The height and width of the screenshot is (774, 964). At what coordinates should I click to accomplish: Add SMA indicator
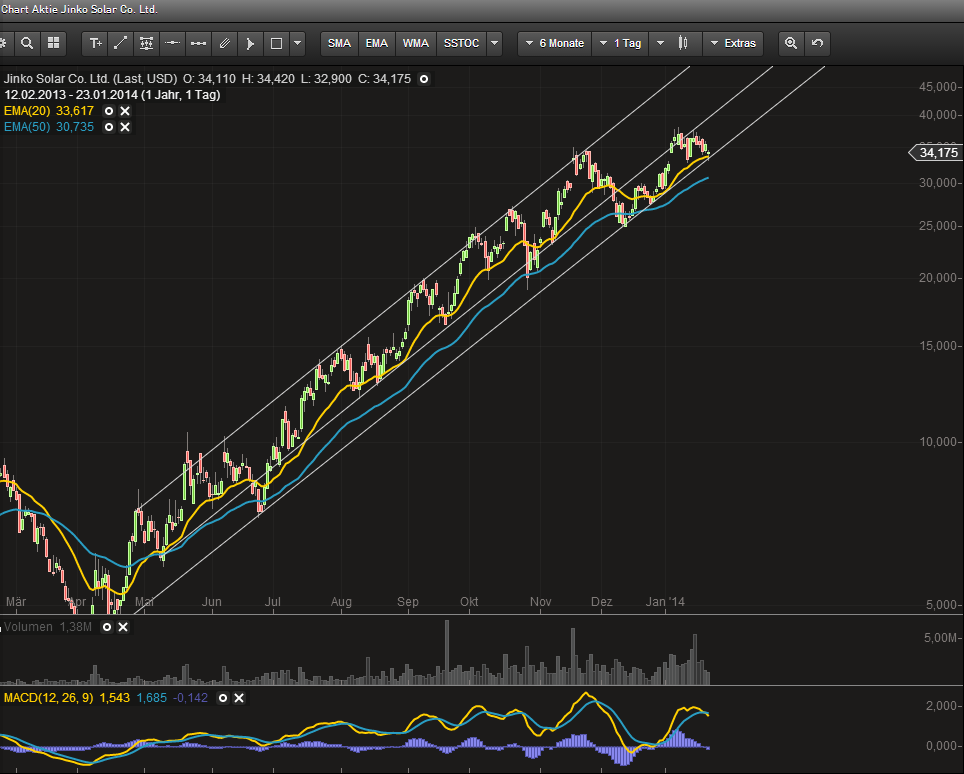click(x=339, y=43)
